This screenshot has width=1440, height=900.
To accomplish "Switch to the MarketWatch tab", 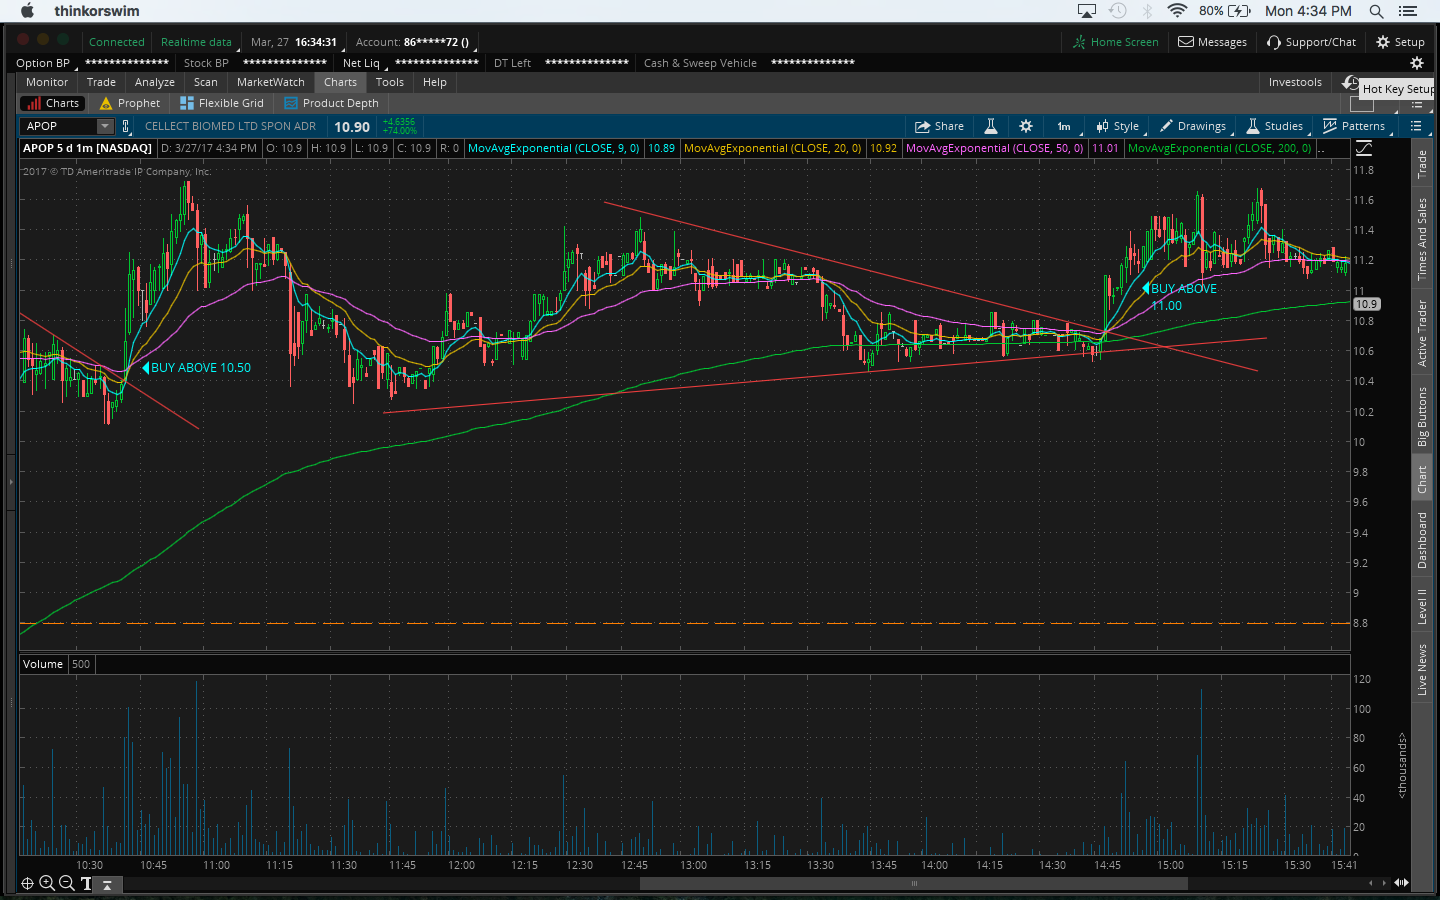I will pyautogui.click(x=270, y=82).
